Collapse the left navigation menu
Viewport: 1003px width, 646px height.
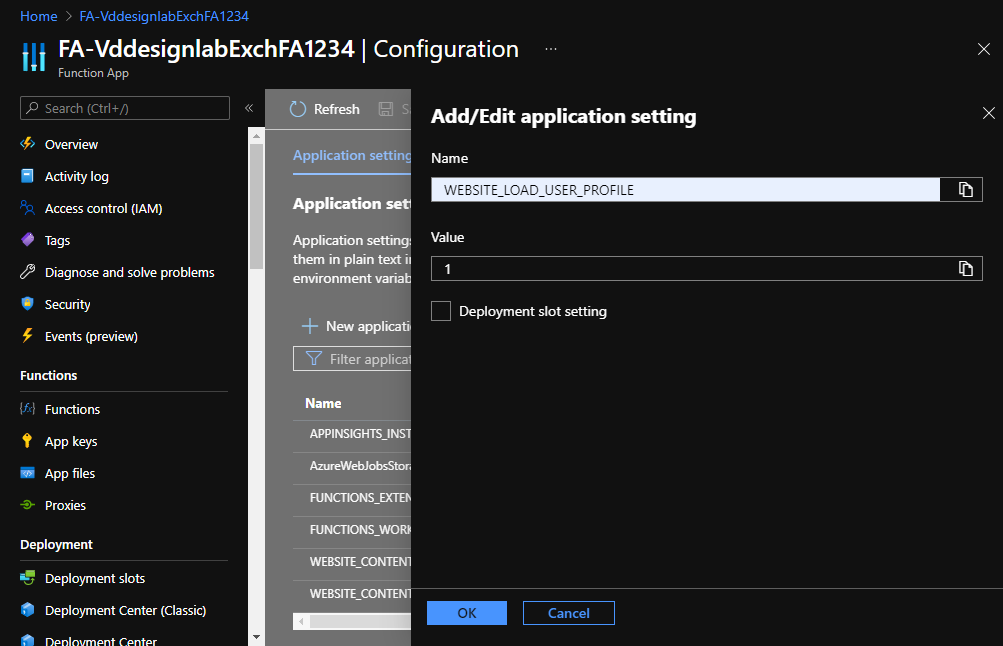pyautogui.click(x=249, y=108)
